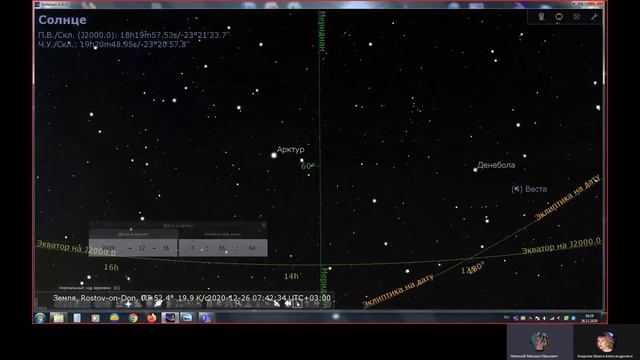The width and height of the screenshot is (640, 360).
Task: Click the year field showing 2020
Action: click(109, 248)
